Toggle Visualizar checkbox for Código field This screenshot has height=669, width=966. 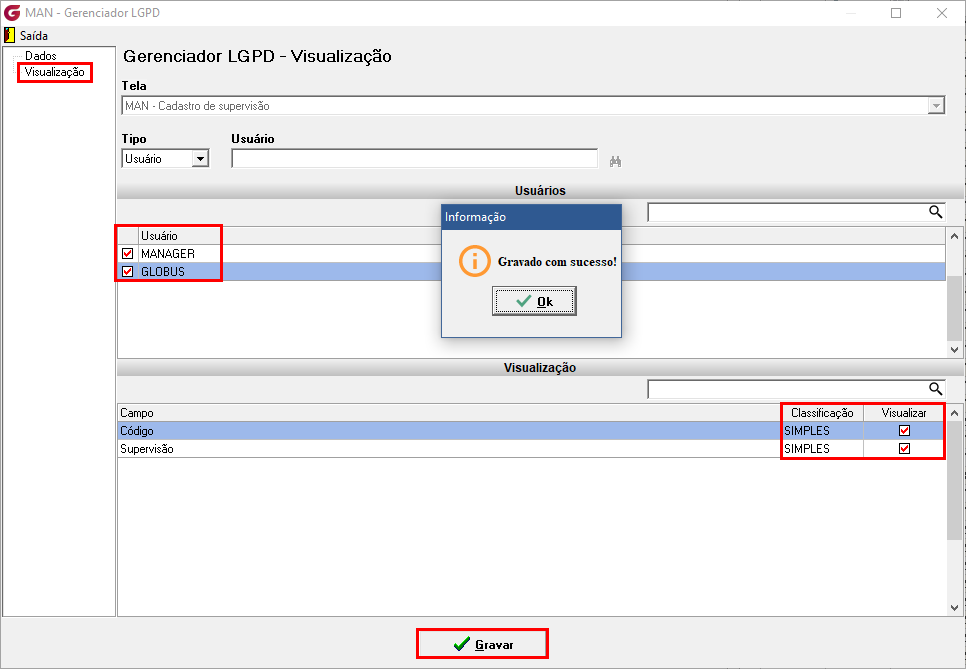click(x=904, y=431)
